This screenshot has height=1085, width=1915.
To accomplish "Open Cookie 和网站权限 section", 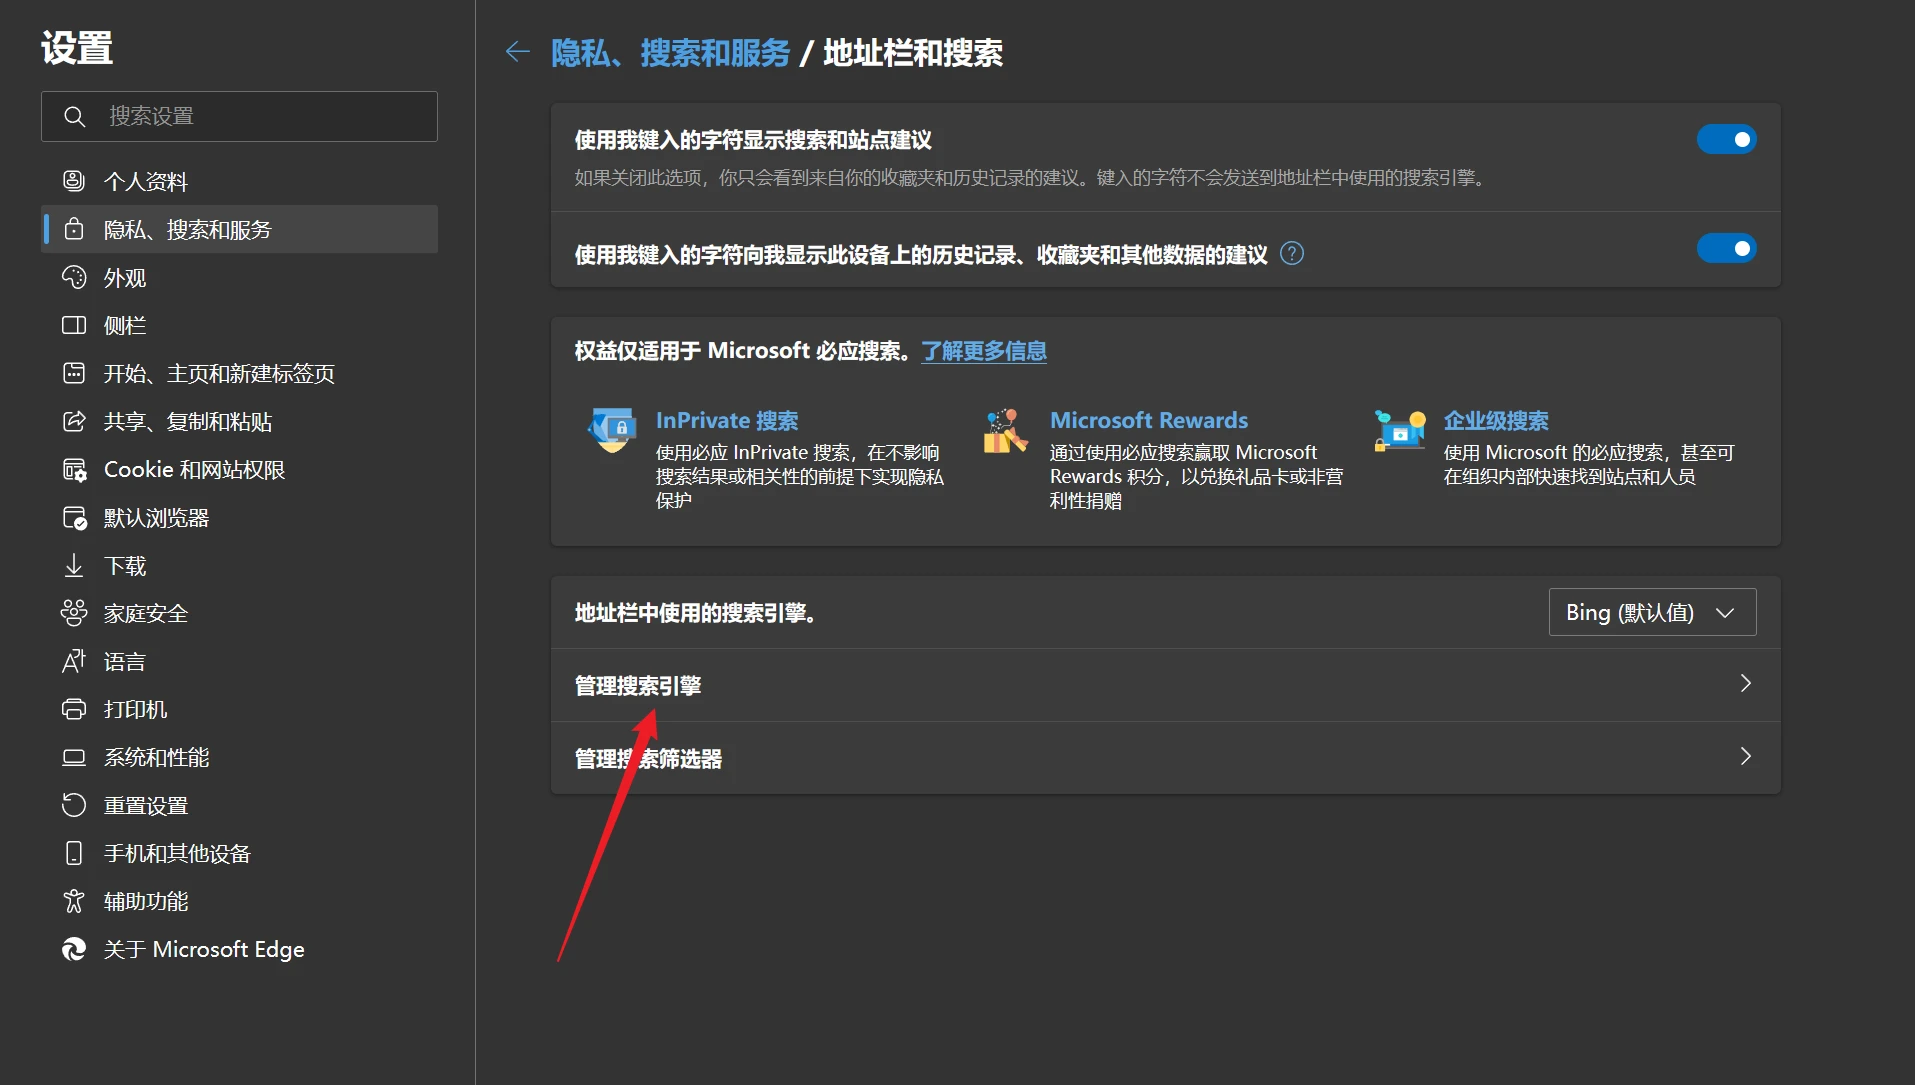I will point(239,469).
